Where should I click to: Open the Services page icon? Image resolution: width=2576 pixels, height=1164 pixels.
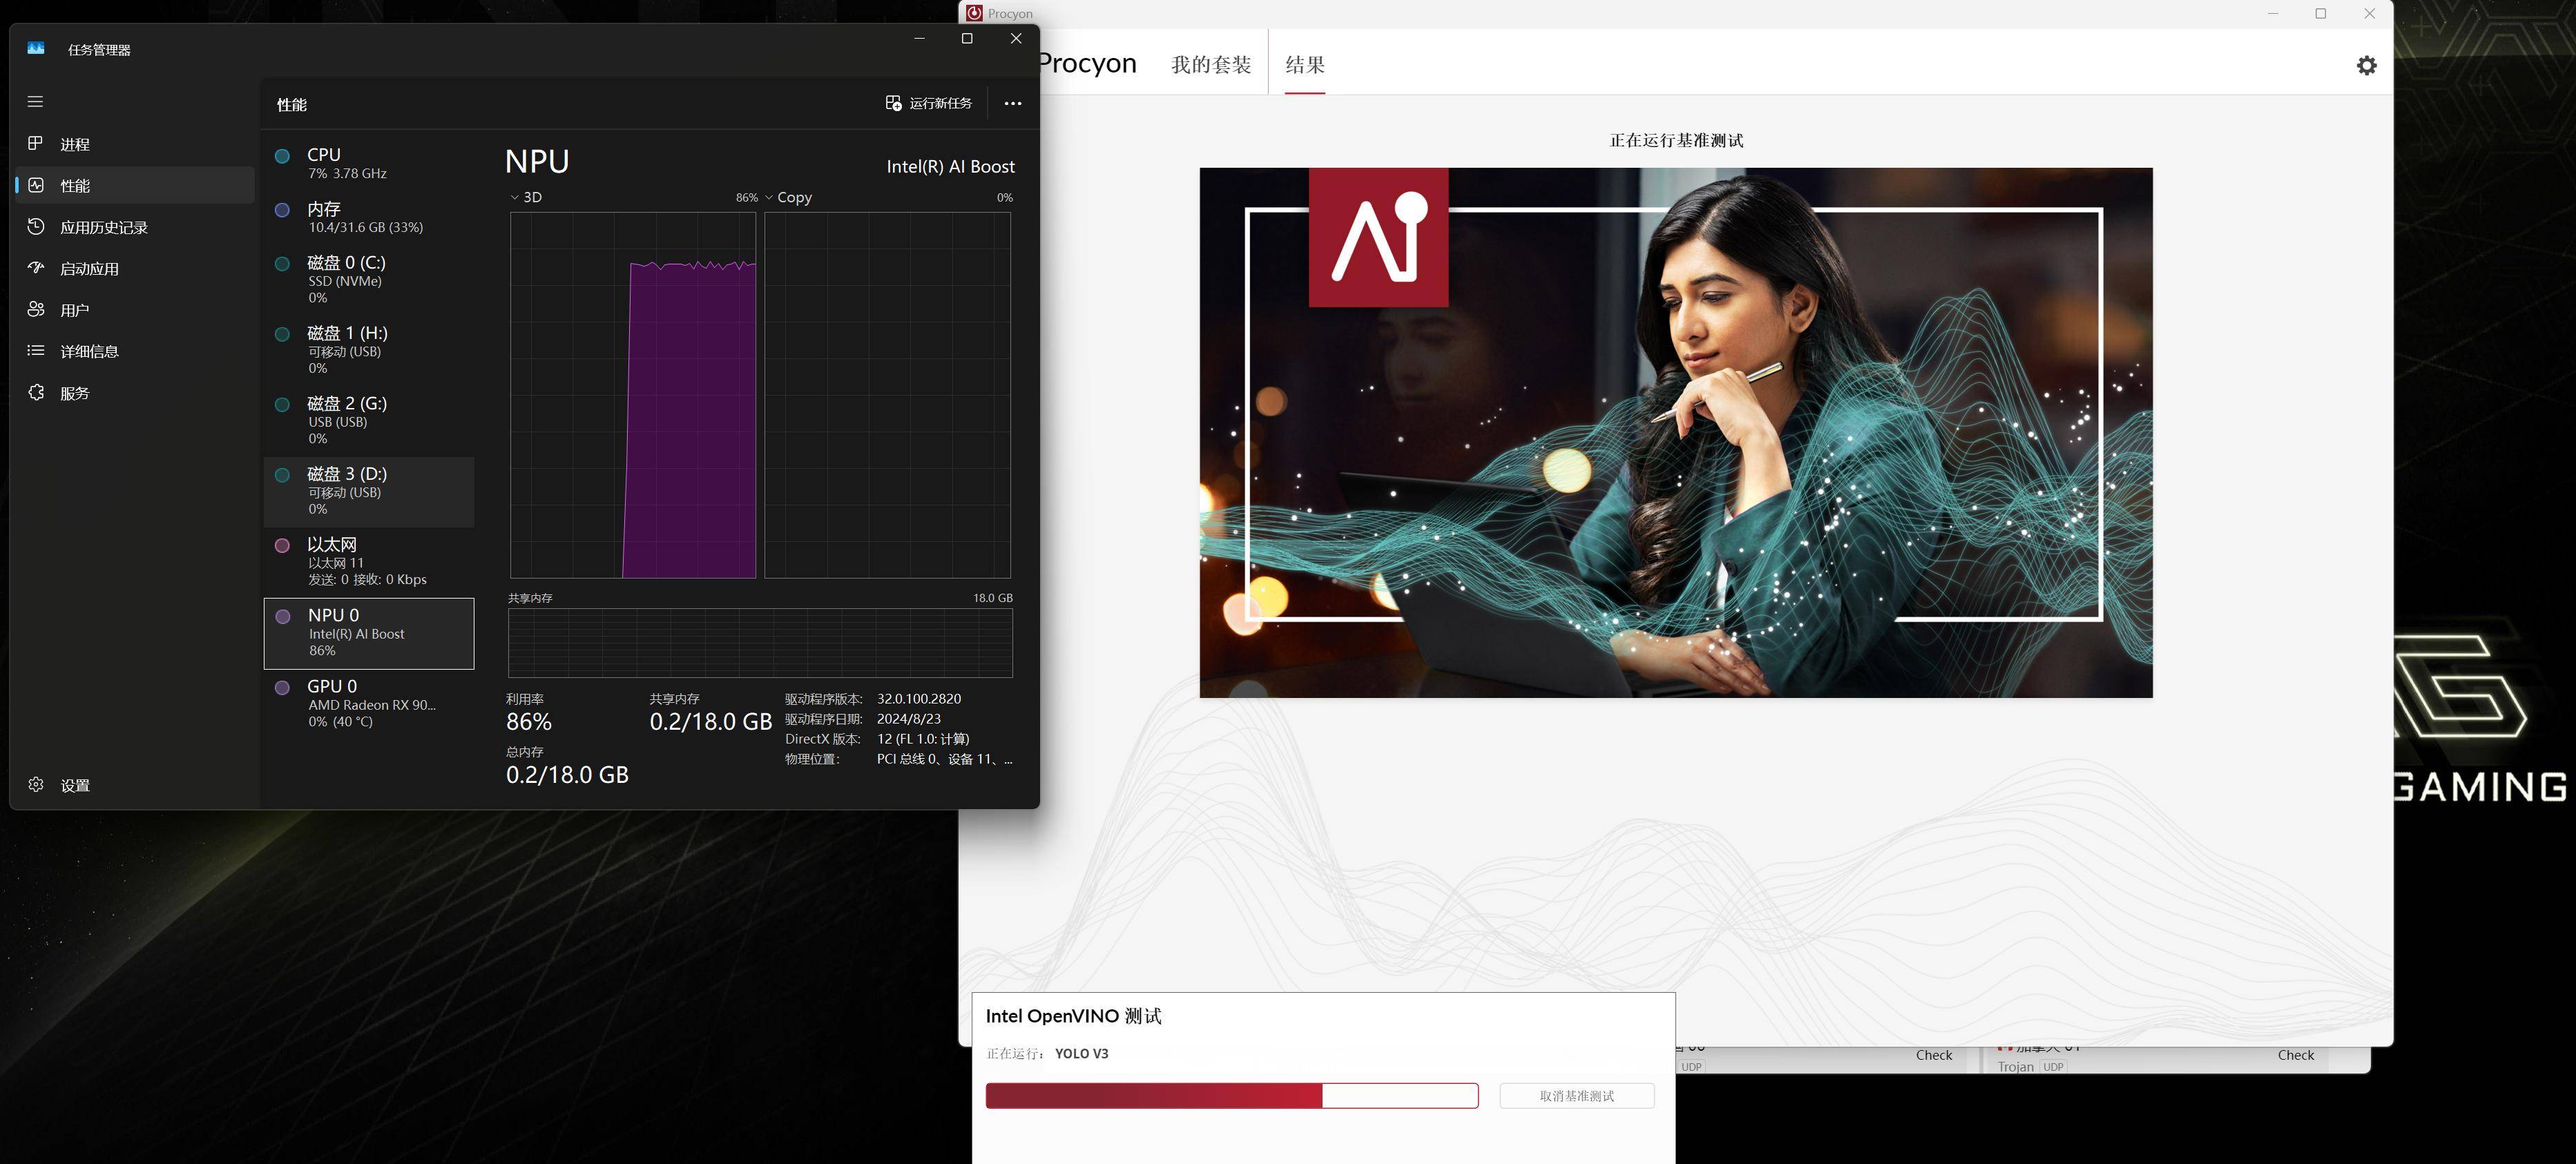36,393
